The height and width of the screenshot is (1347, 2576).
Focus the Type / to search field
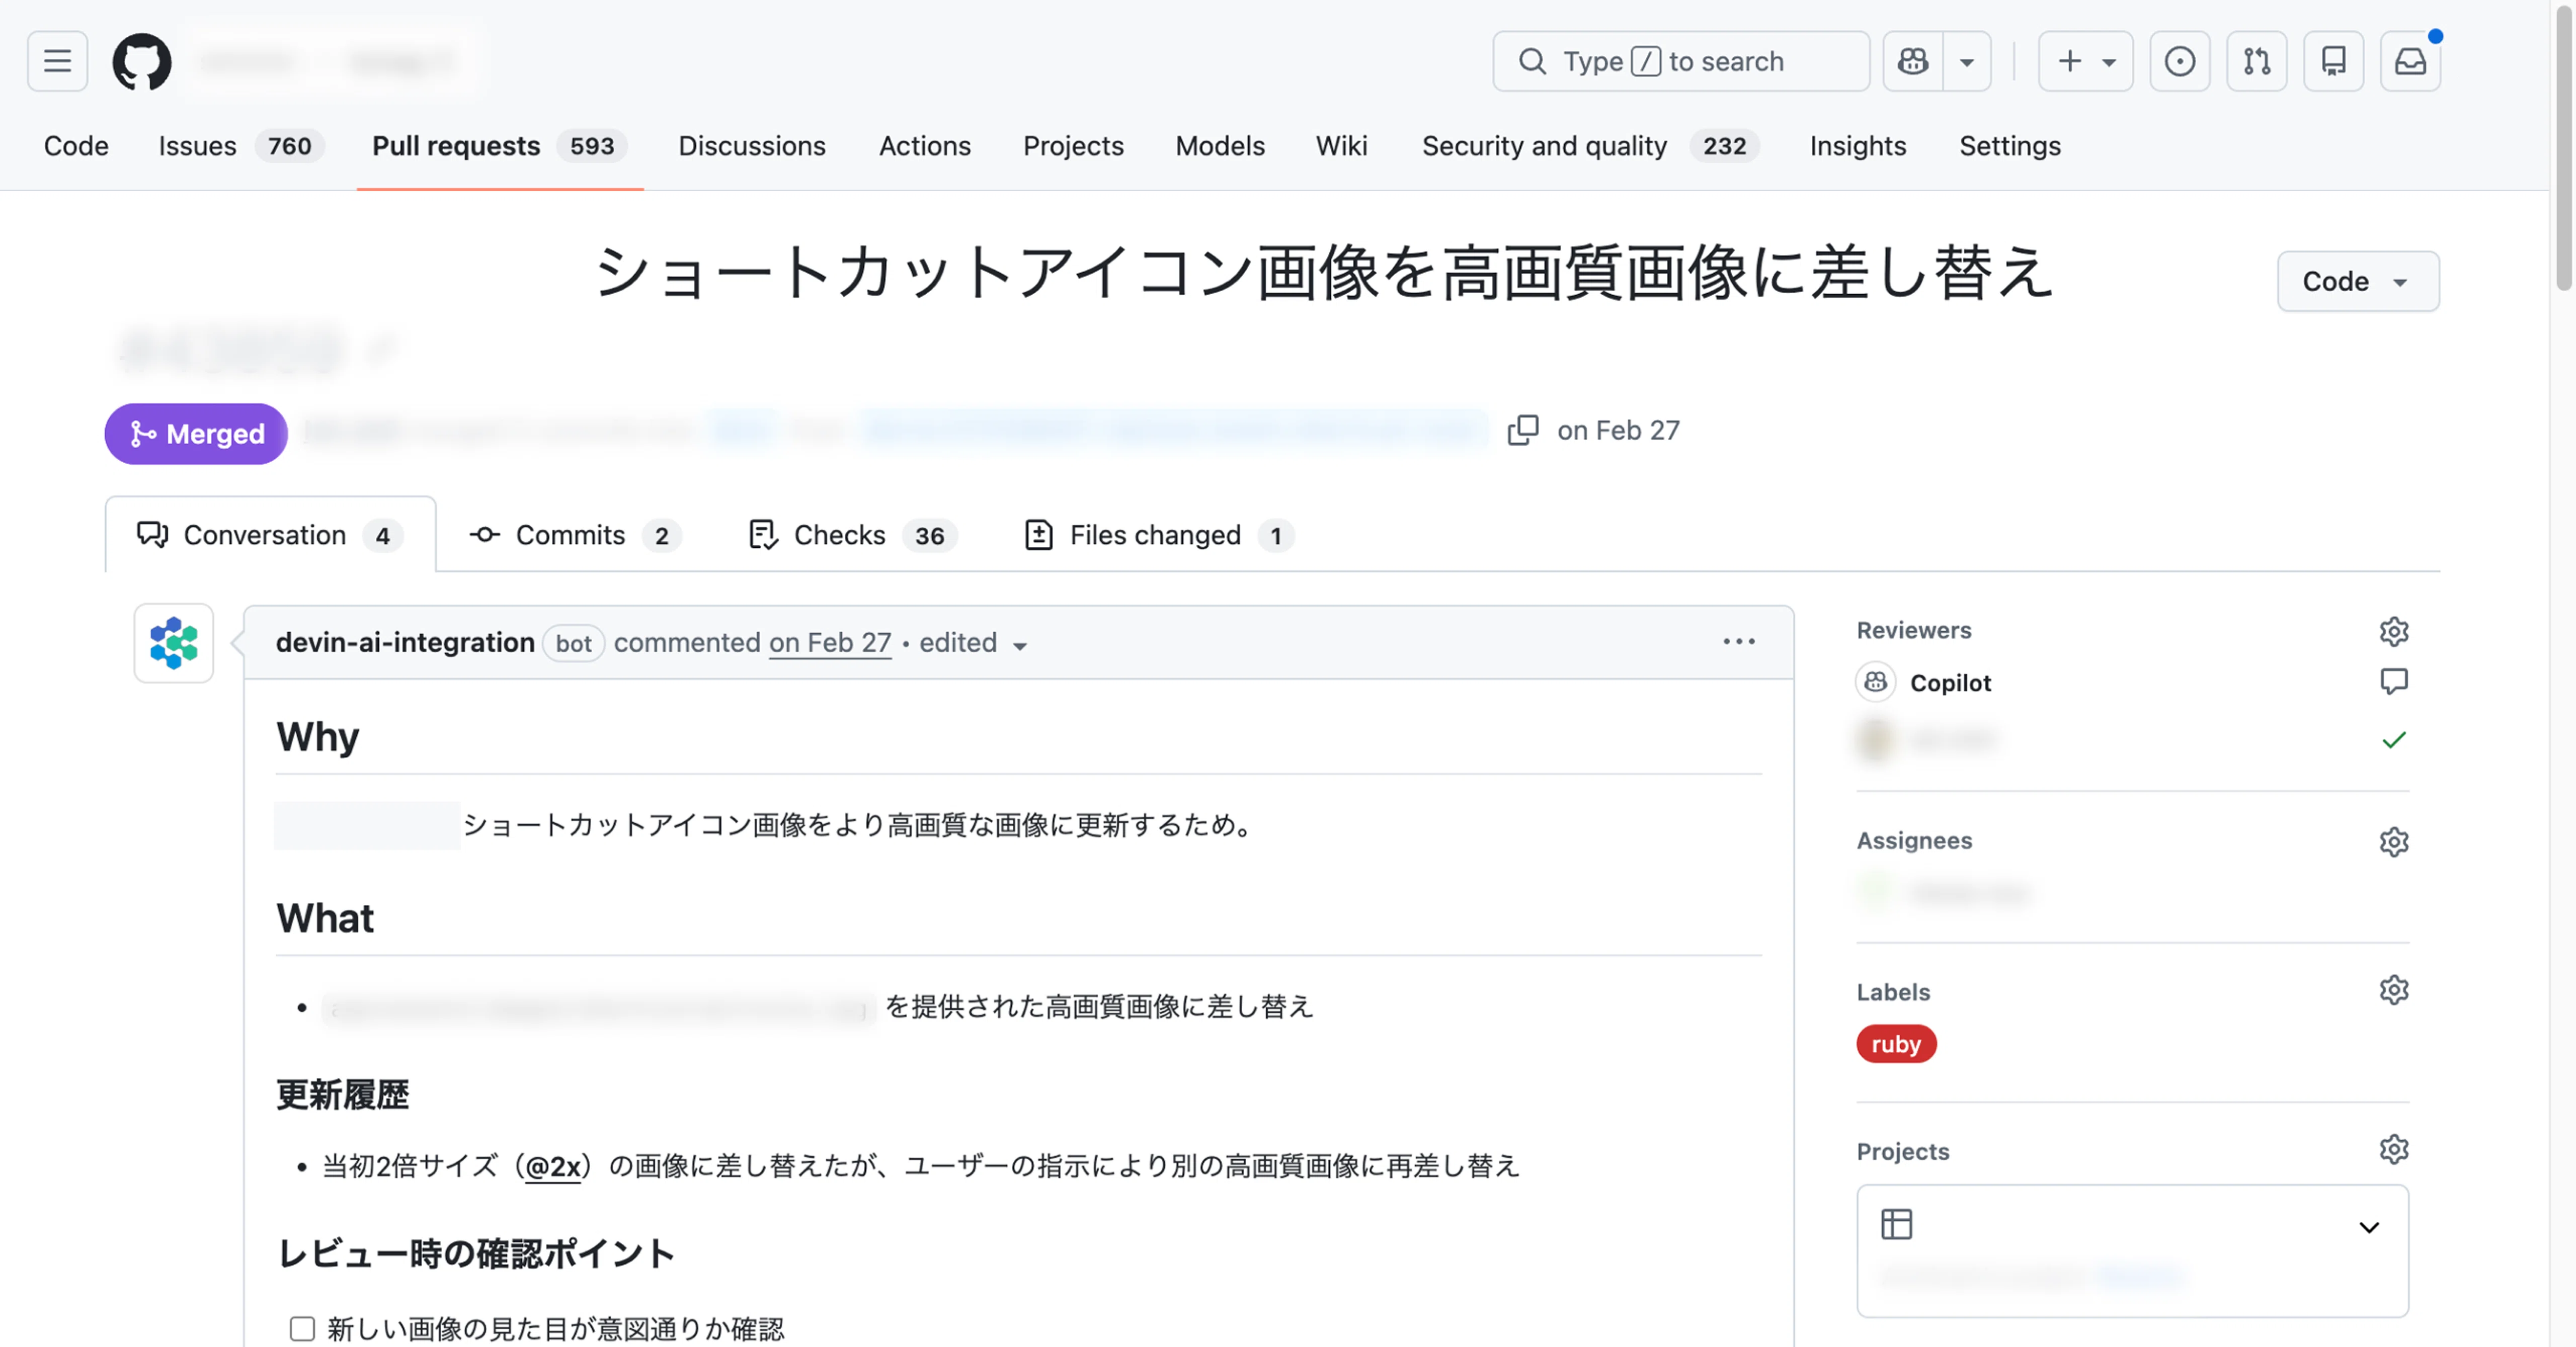point(1681,61)
